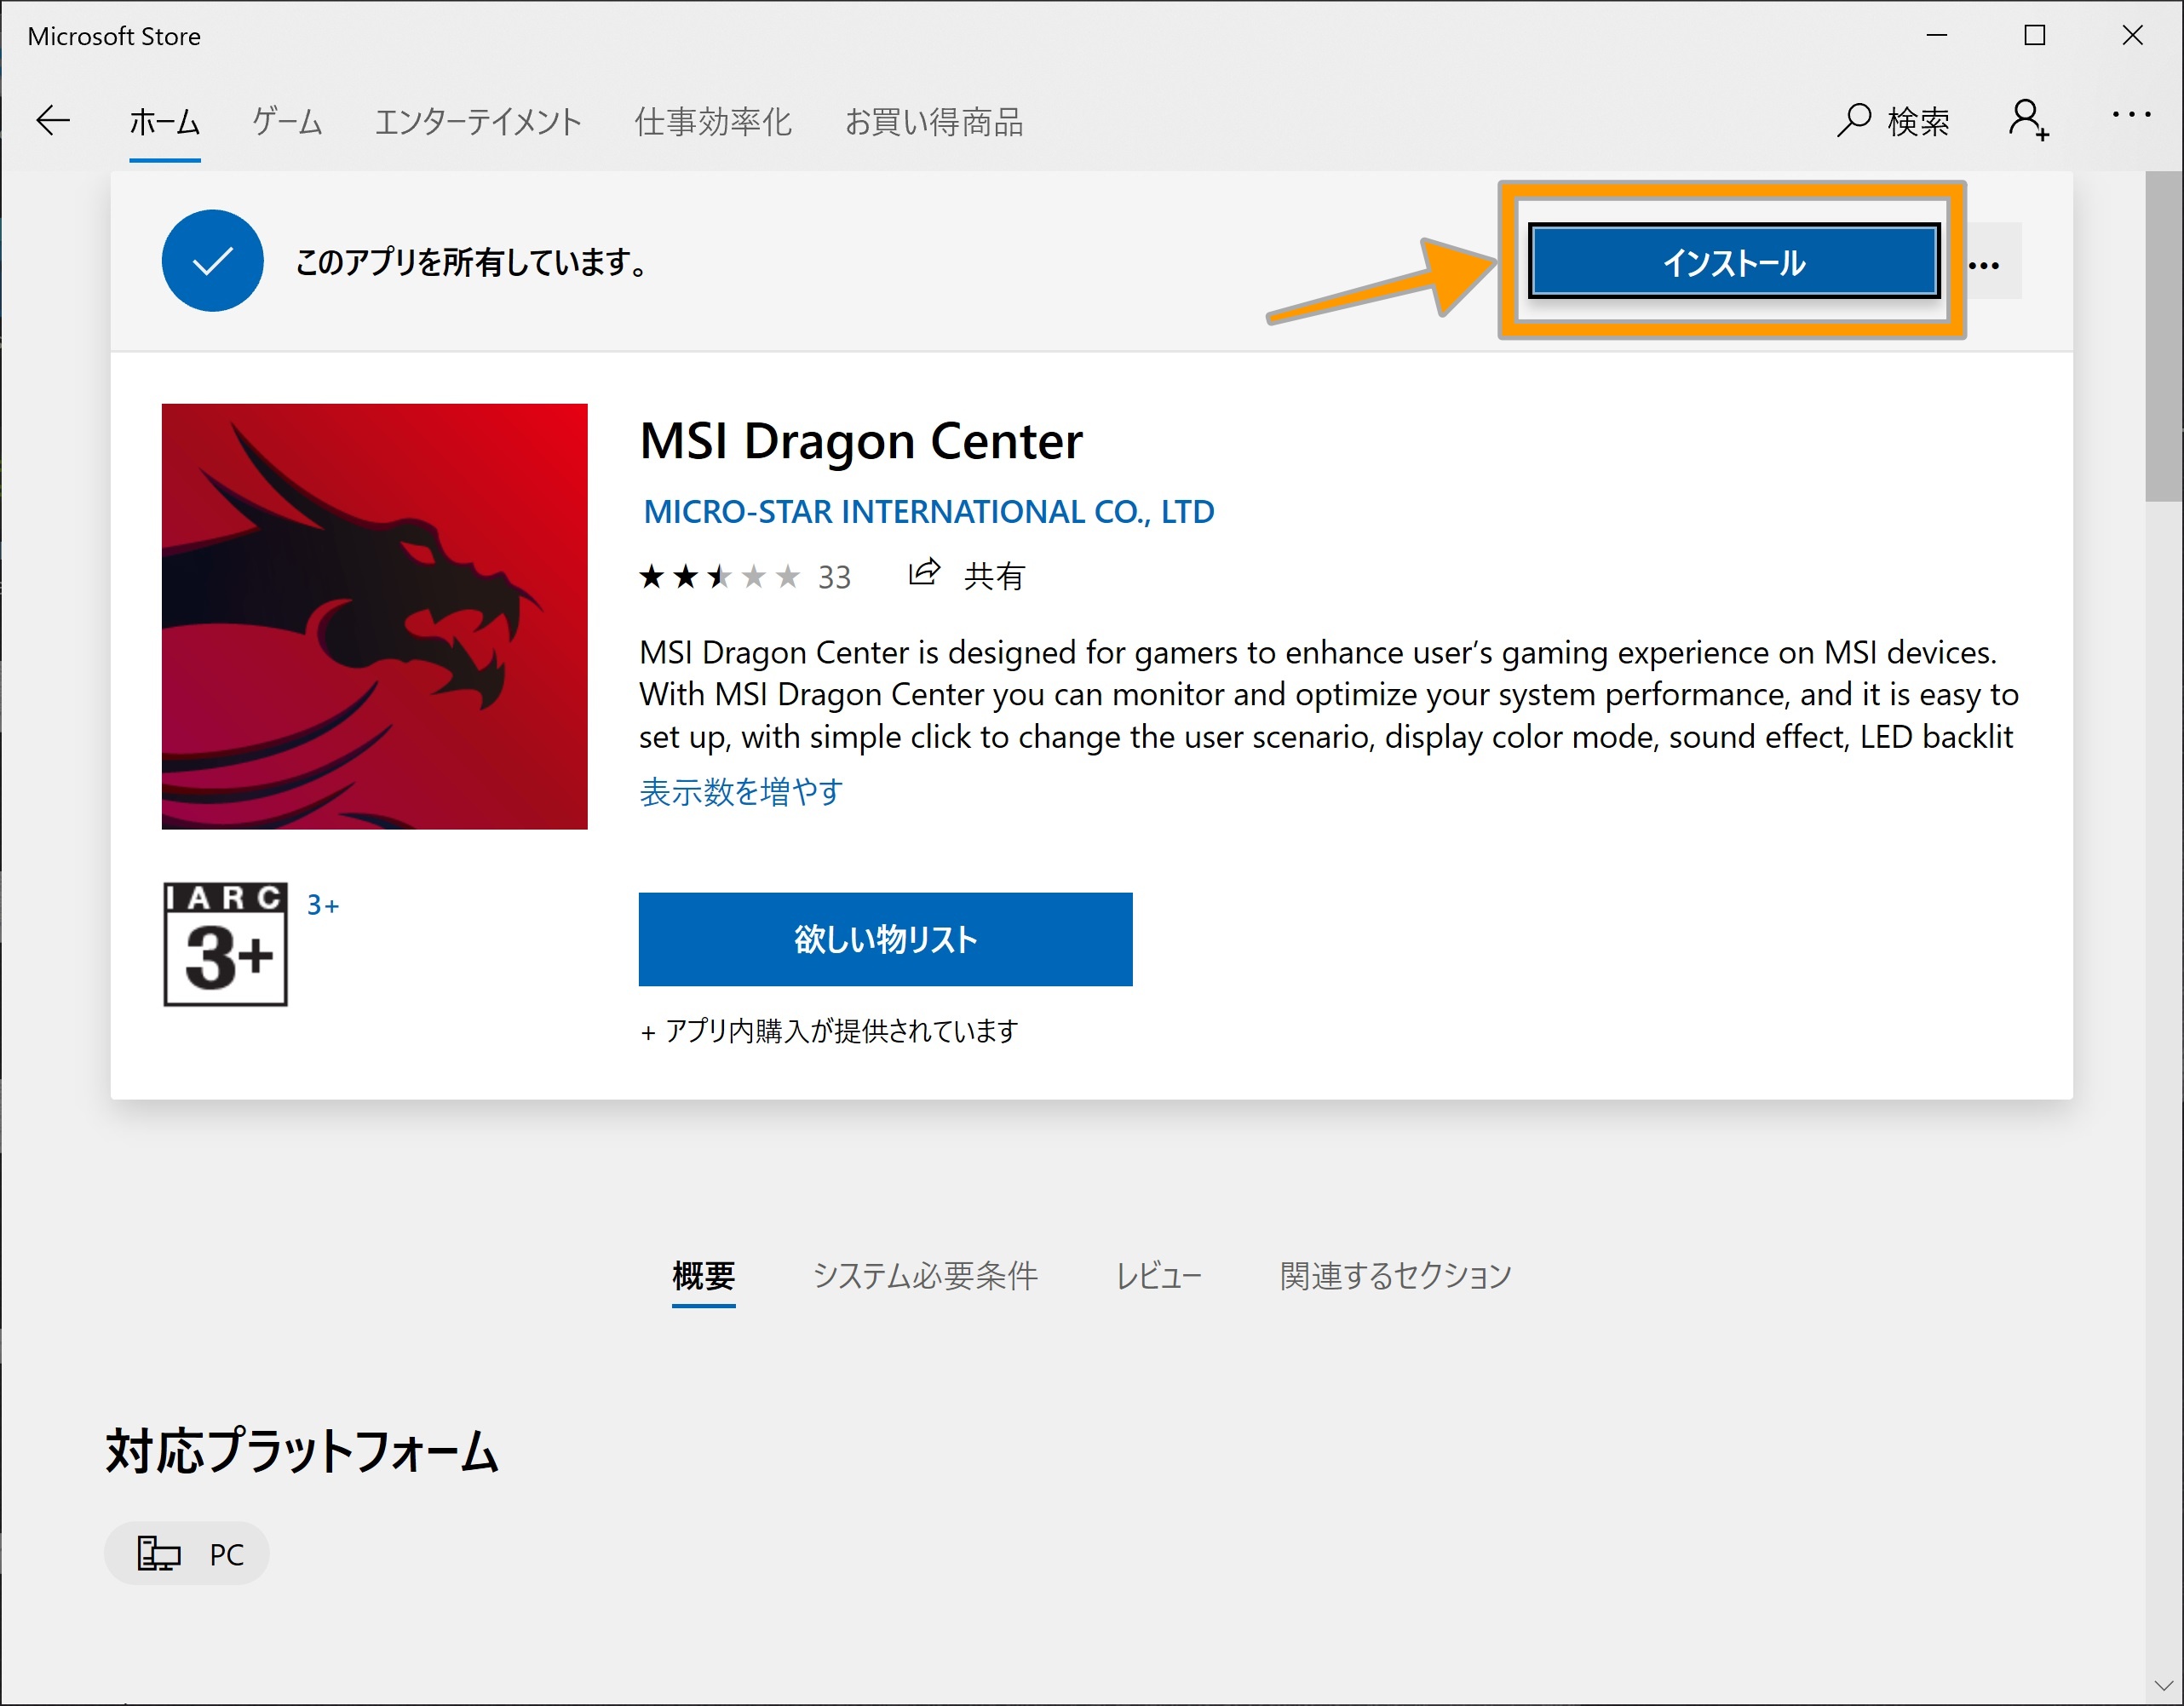Expand description via 表示数を増やす
2184x1706 pixels.
741,791
